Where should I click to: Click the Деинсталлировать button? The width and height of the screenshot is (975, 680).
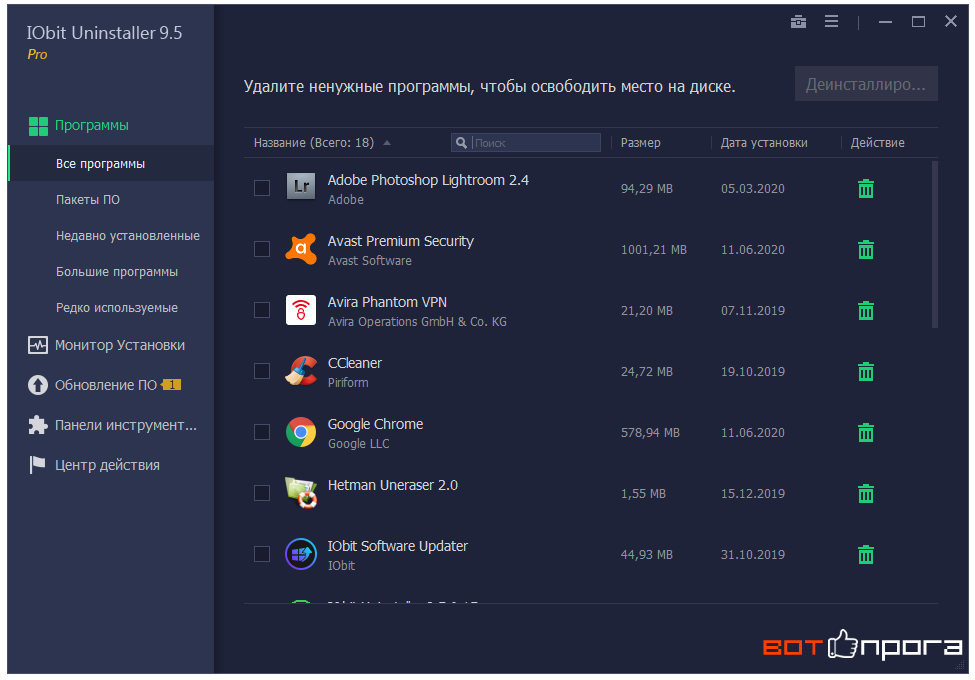866,84
